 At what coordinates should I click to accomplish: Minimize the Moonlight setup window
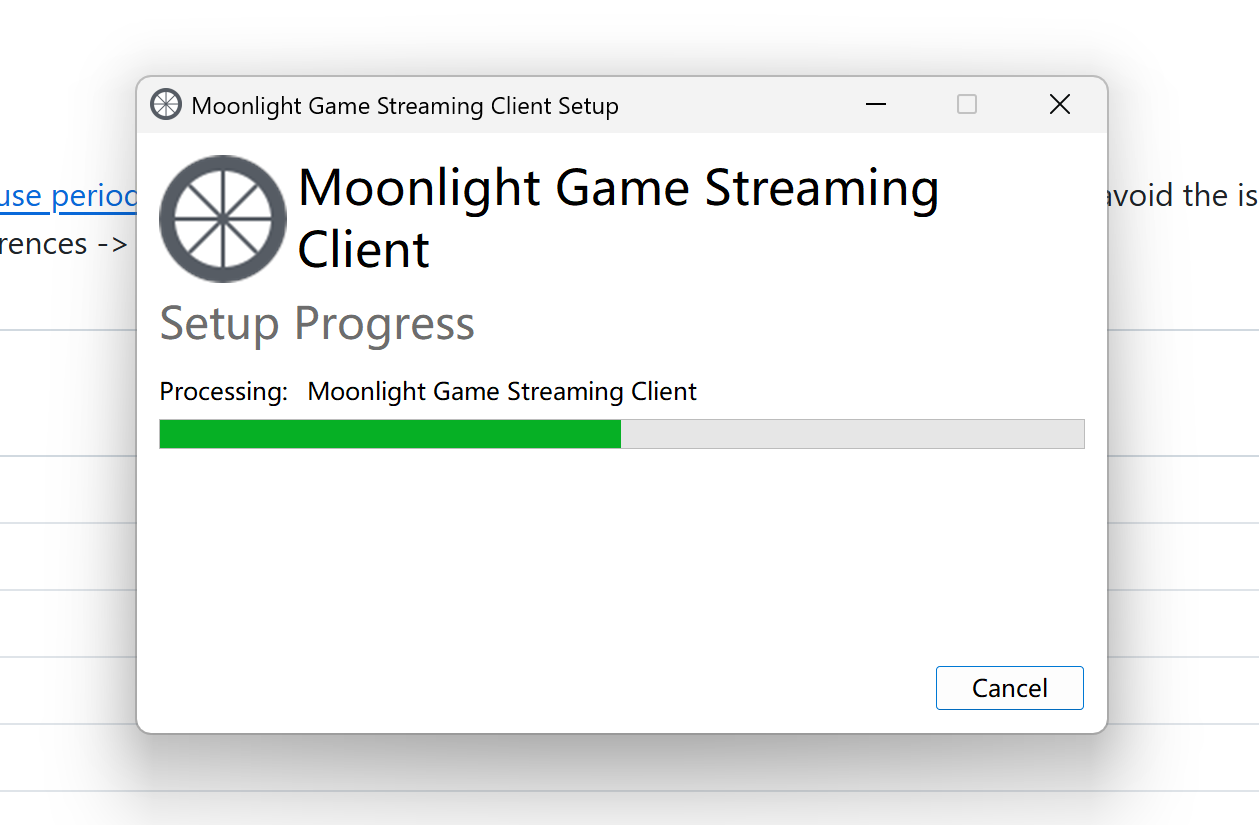click(x=876, y=104)
